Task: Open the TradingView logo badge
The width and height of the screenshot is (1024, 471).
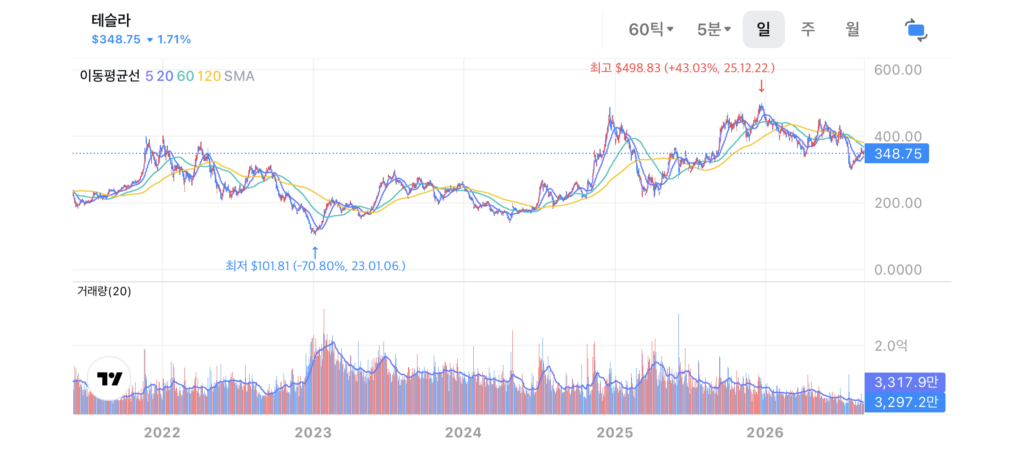Action: [110, 378]
